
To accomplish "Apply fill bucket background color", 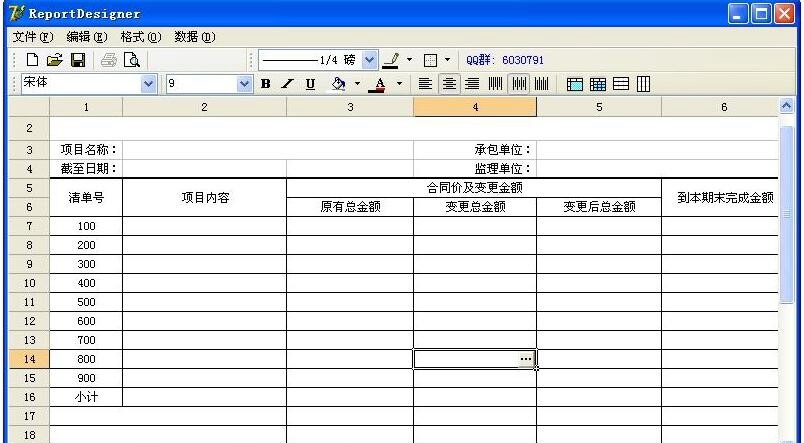I will click(x=338, y=84).
